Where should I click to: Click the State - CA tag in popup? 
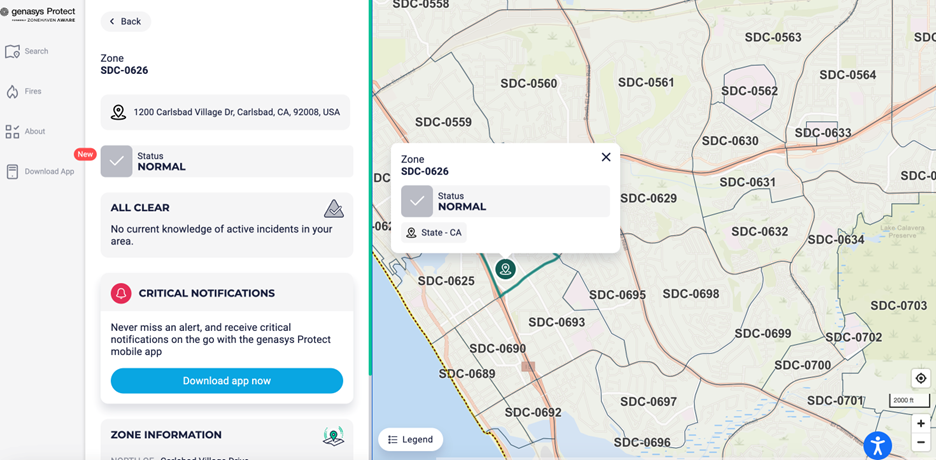[x=434, y=233]
